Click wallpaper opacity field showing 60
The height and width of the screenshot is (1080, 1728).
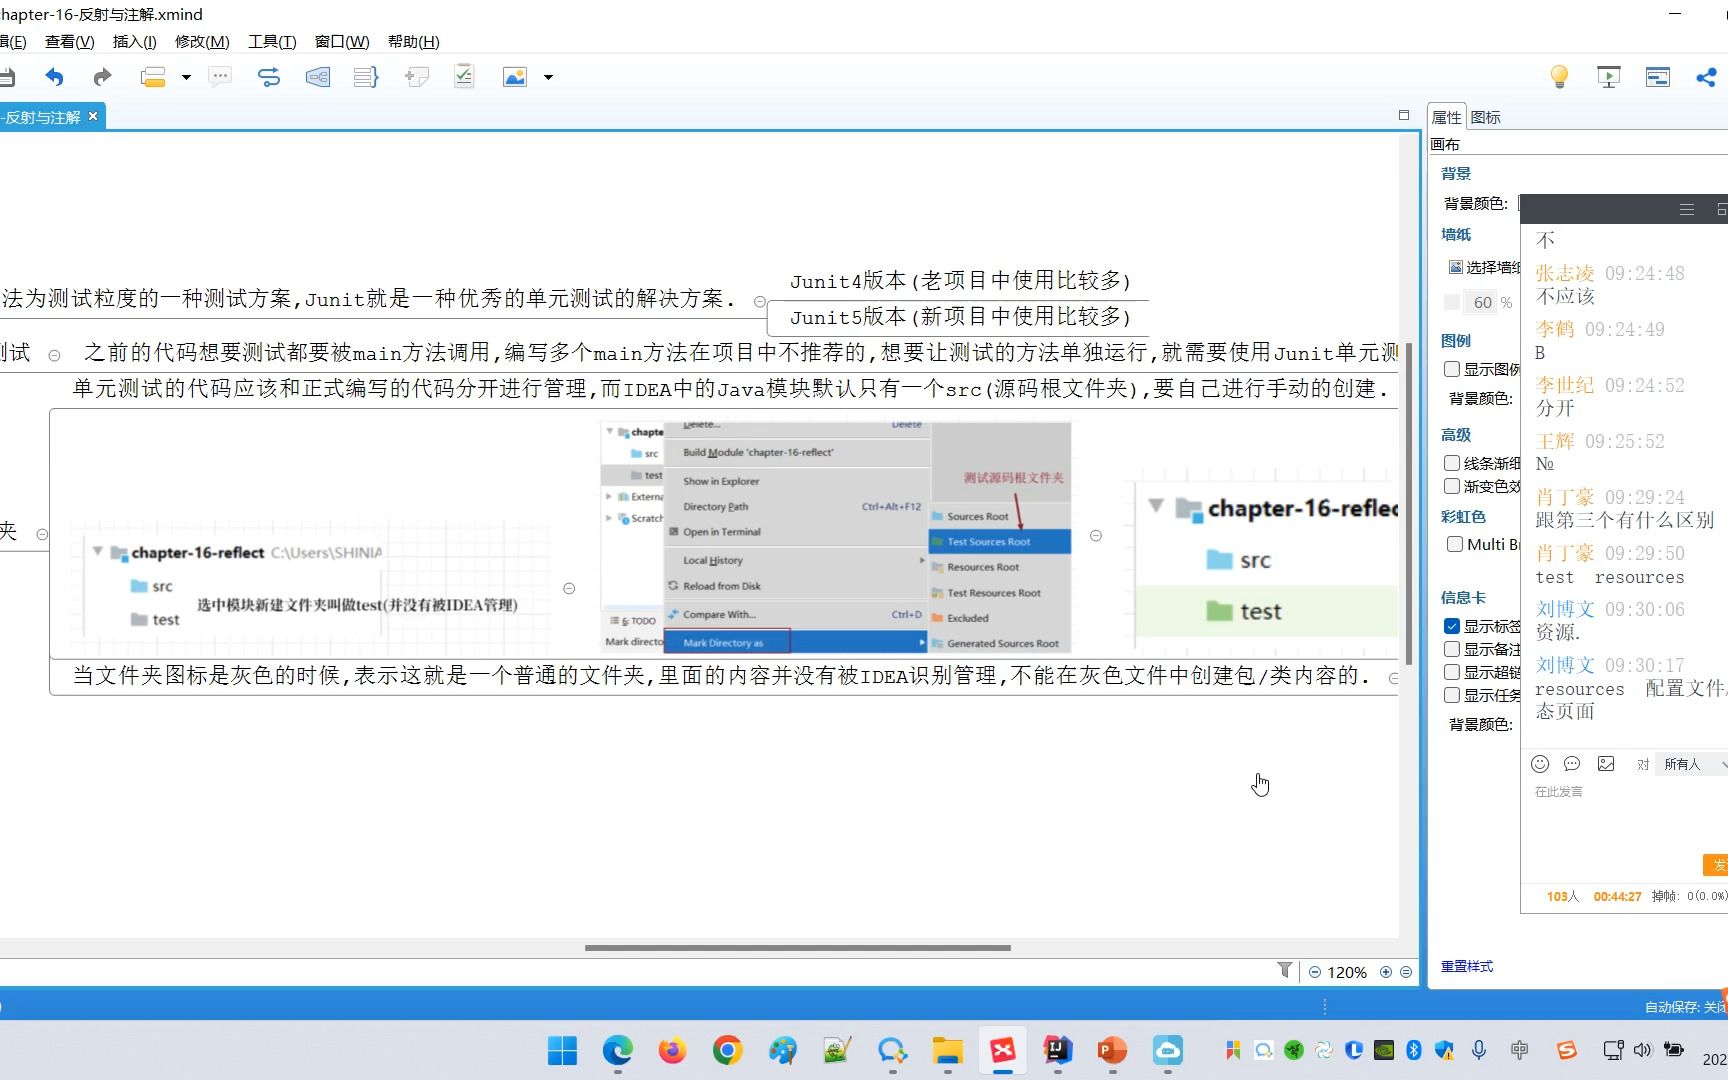pos(1481,302)
